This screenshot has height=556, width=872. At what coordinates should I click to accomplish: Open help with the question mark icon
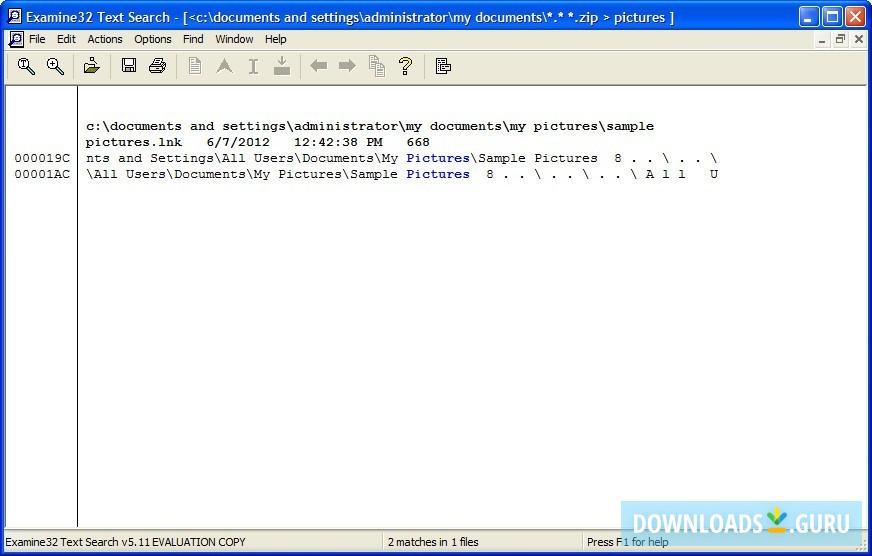point(405,66)
